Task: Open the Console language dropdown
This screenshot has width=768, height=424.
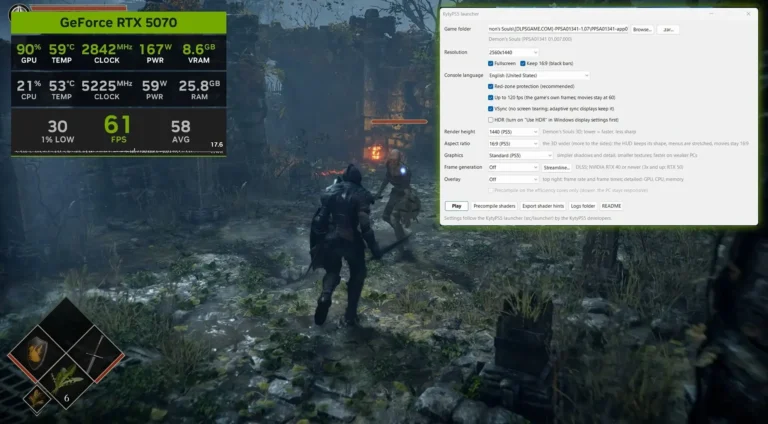Action: point(538,75)
